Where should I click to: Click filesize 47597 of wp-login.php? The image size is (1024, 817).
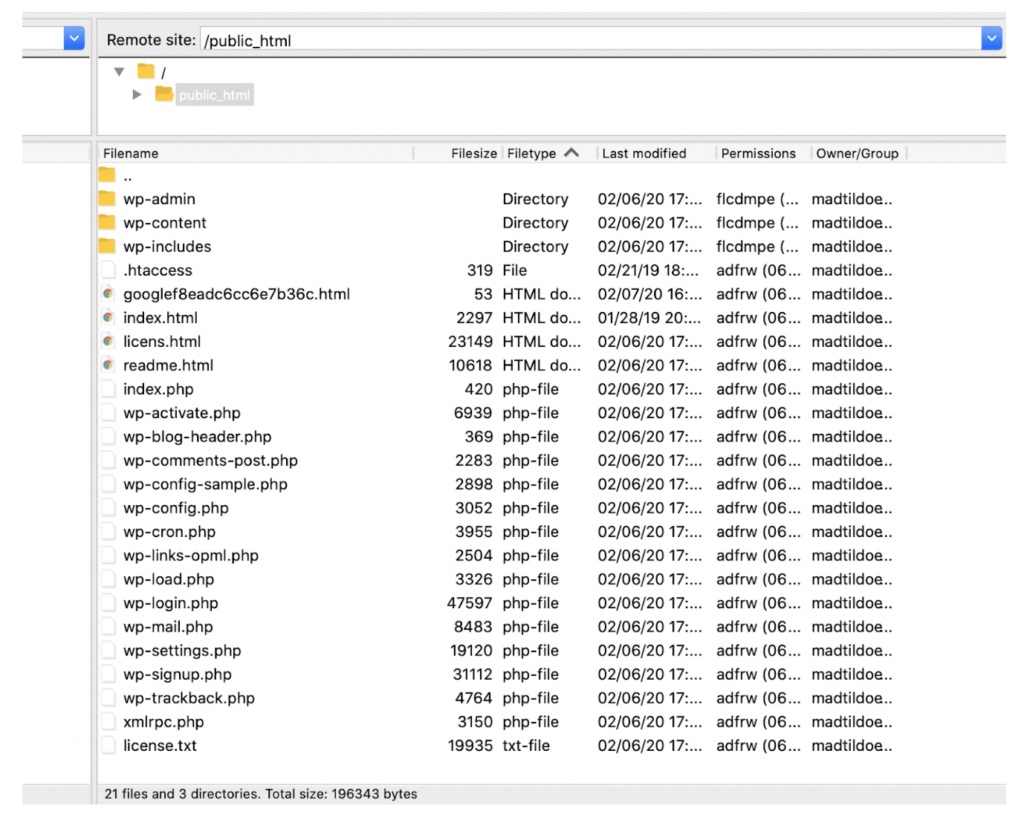[469, 603]
